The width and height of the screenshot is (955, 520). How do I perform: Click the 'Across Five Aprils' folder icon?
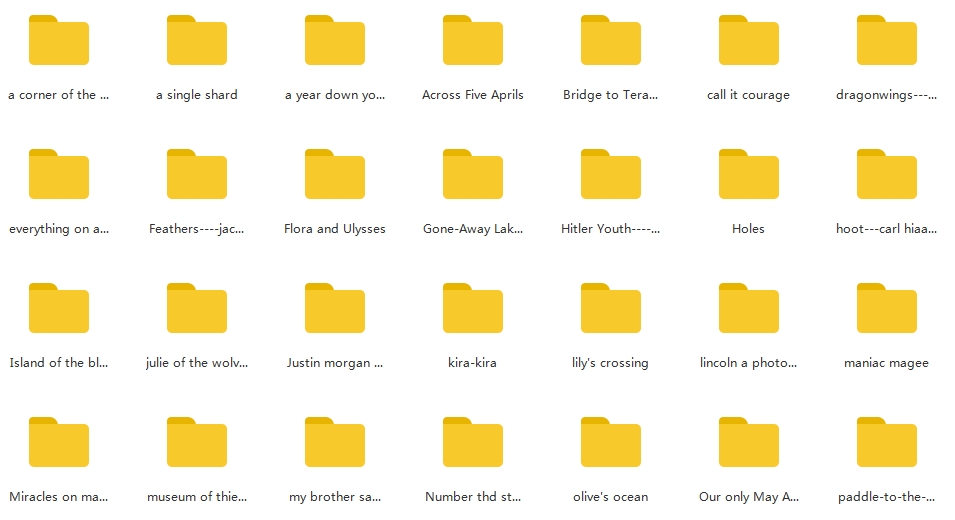click(x=473, y=40)
